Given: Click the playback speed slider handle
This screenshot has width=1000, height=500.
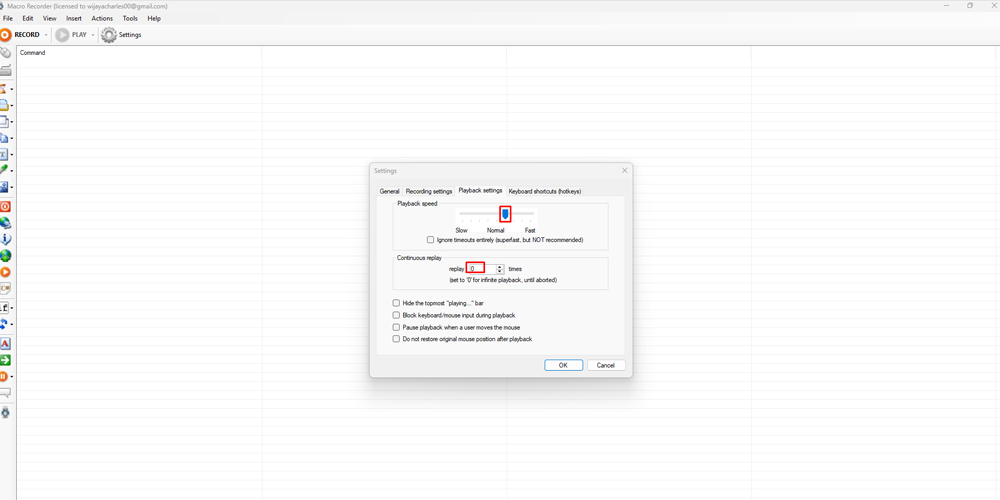Looking at the screenshot, I should click(x=506, y=214).
